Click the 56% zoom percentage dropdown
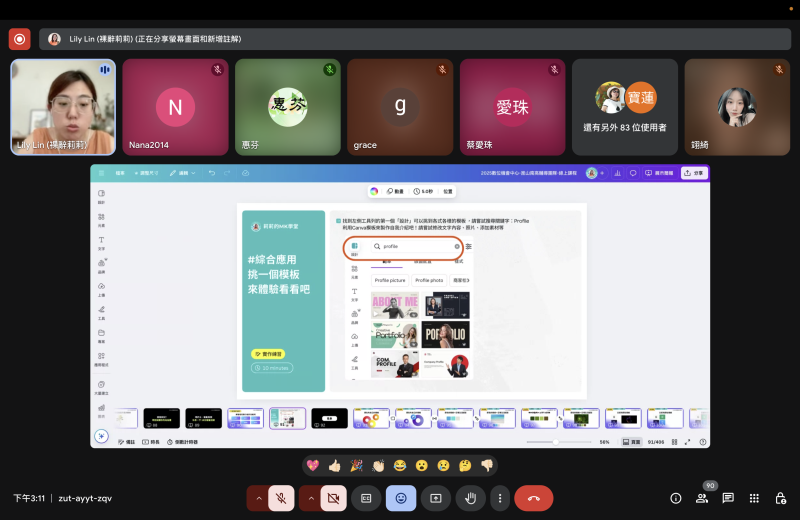This screenshot has height=520, width=800. pos(605,442)
